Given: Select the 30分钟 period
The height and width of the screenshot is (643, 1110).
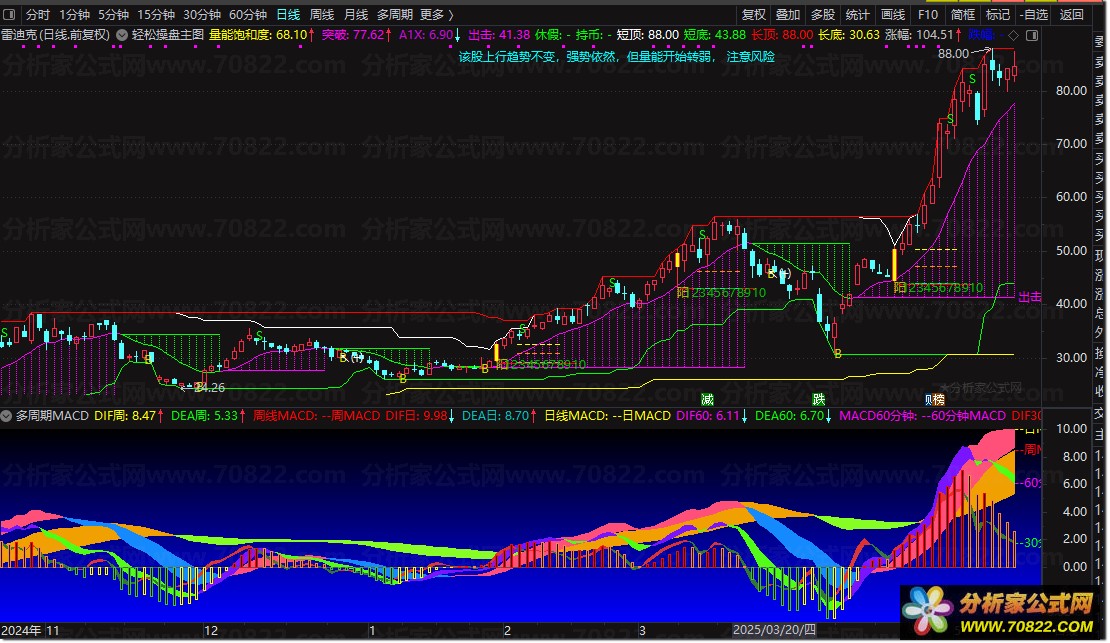Looking at the screenshot, I should click(201, 14).
